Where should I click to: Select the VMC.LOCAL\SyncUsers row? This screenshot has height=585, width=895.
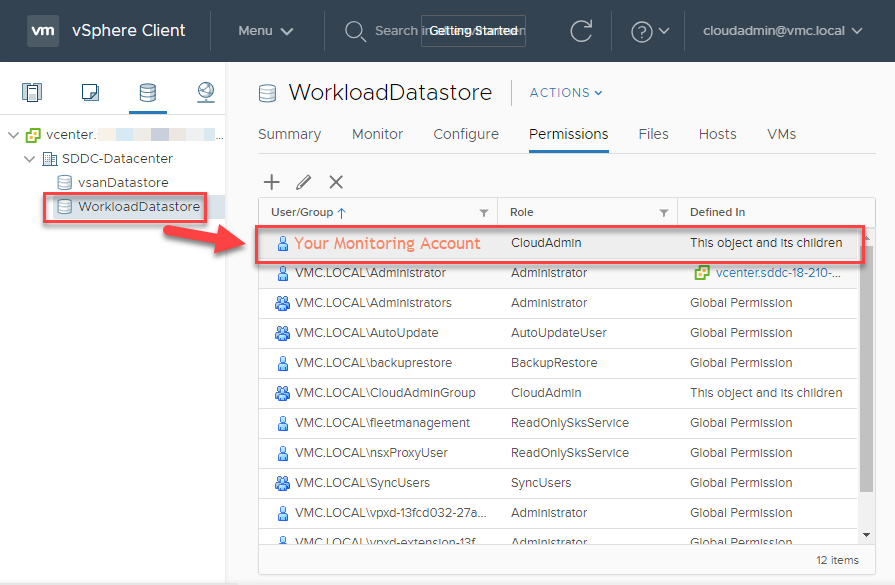point(558,483)
